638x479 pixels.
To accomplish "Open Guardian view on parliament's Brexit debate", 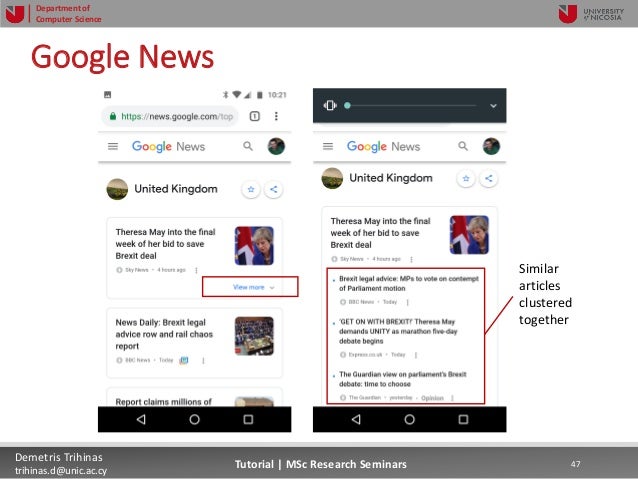I will [403, 379].
